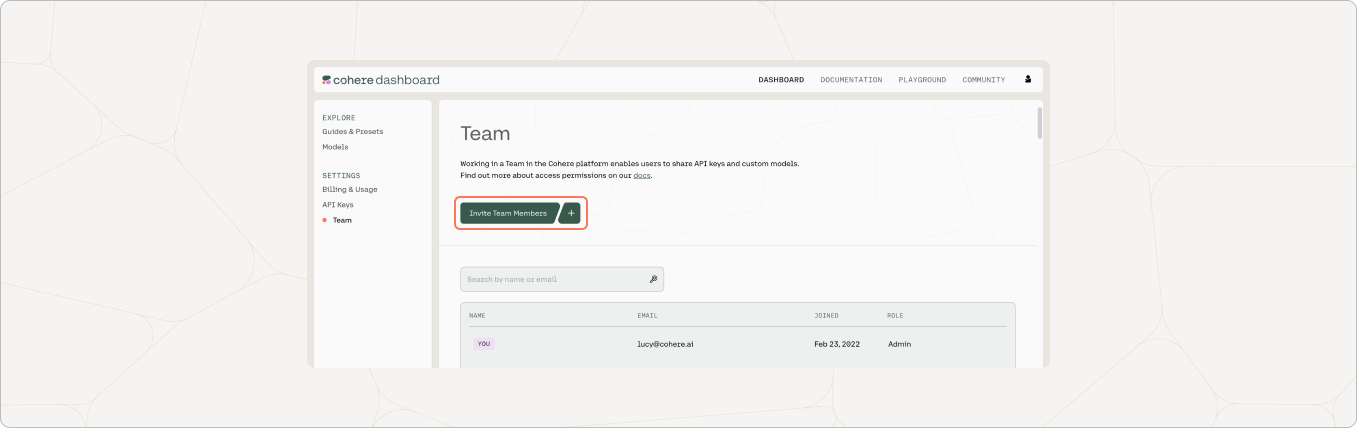The width and height of the screenshot is (1357, 428).
Task: Open the user profile icon
Action: click(x=1028, y=80)
